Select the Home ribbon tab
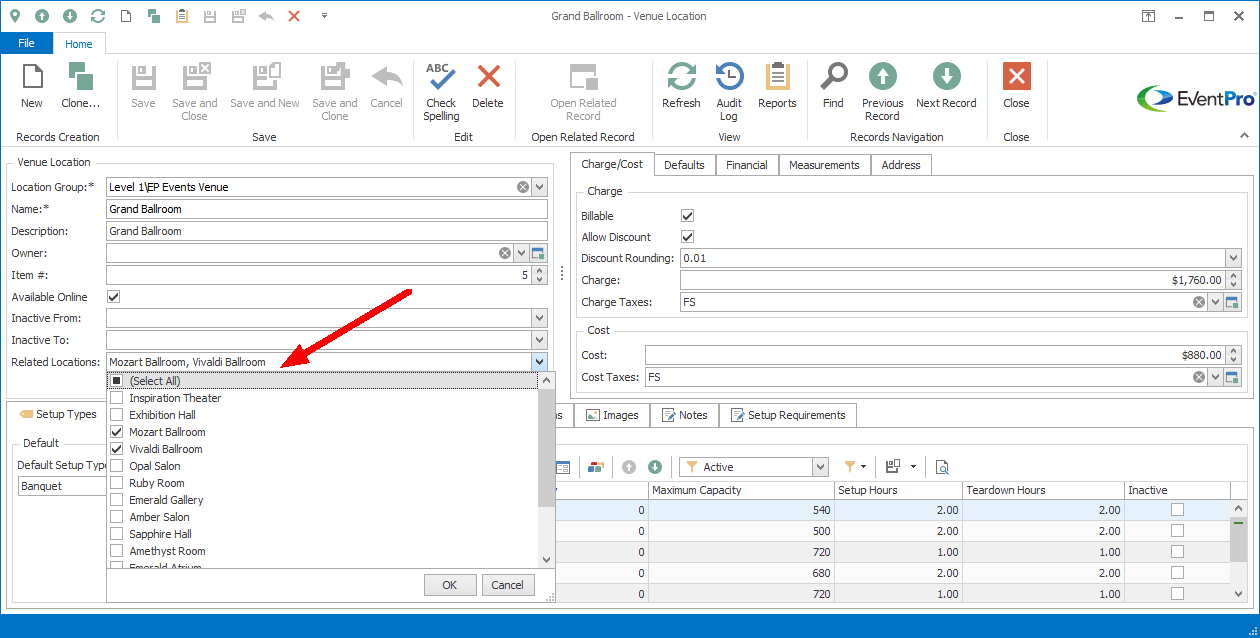This screenshot has height=638, width=1260. (x=79, y=44)
